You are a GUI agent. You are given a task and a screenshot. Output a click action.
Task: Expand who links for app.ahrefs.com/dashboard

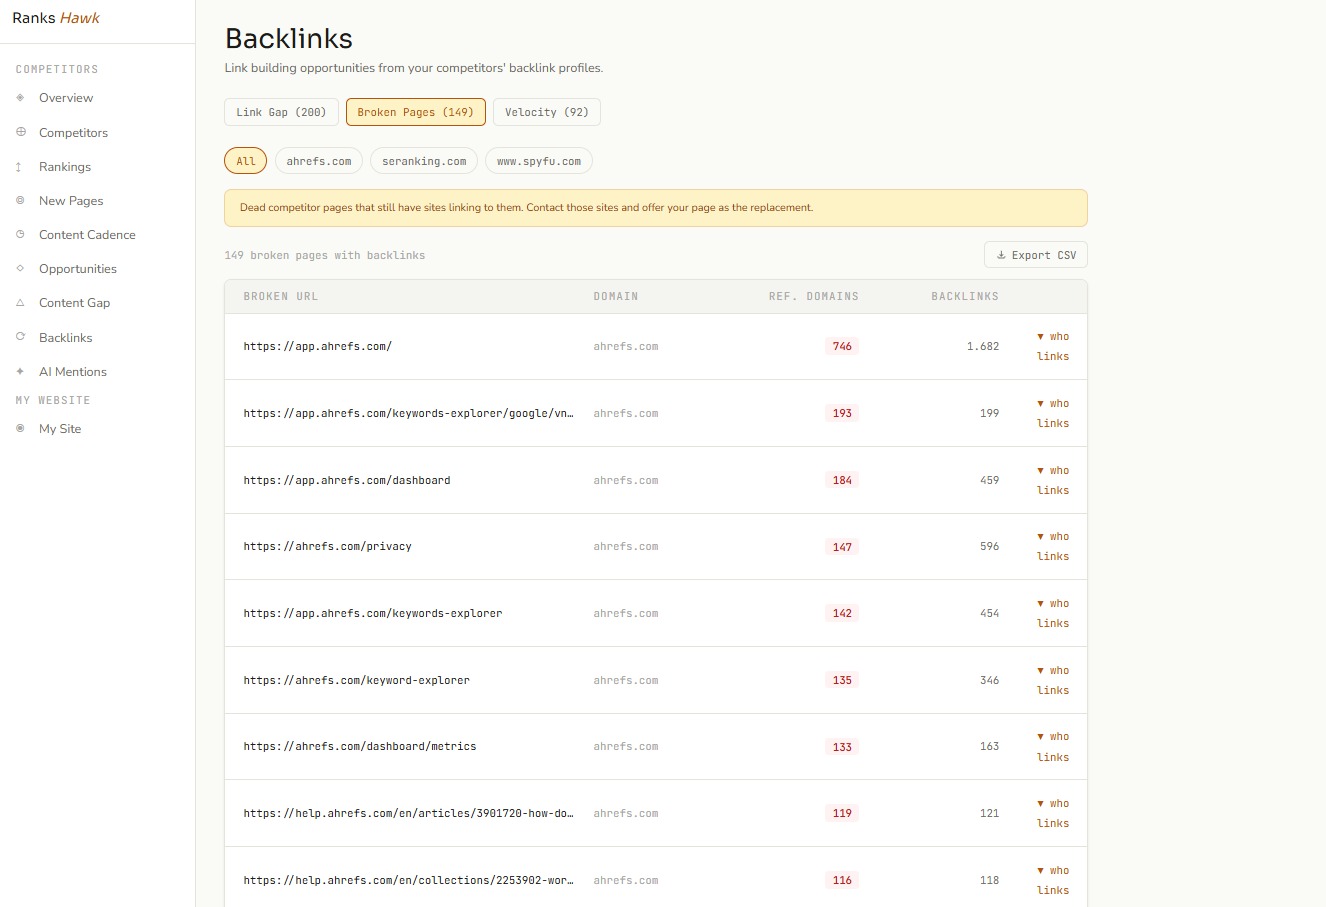[x=1053, y=481]
